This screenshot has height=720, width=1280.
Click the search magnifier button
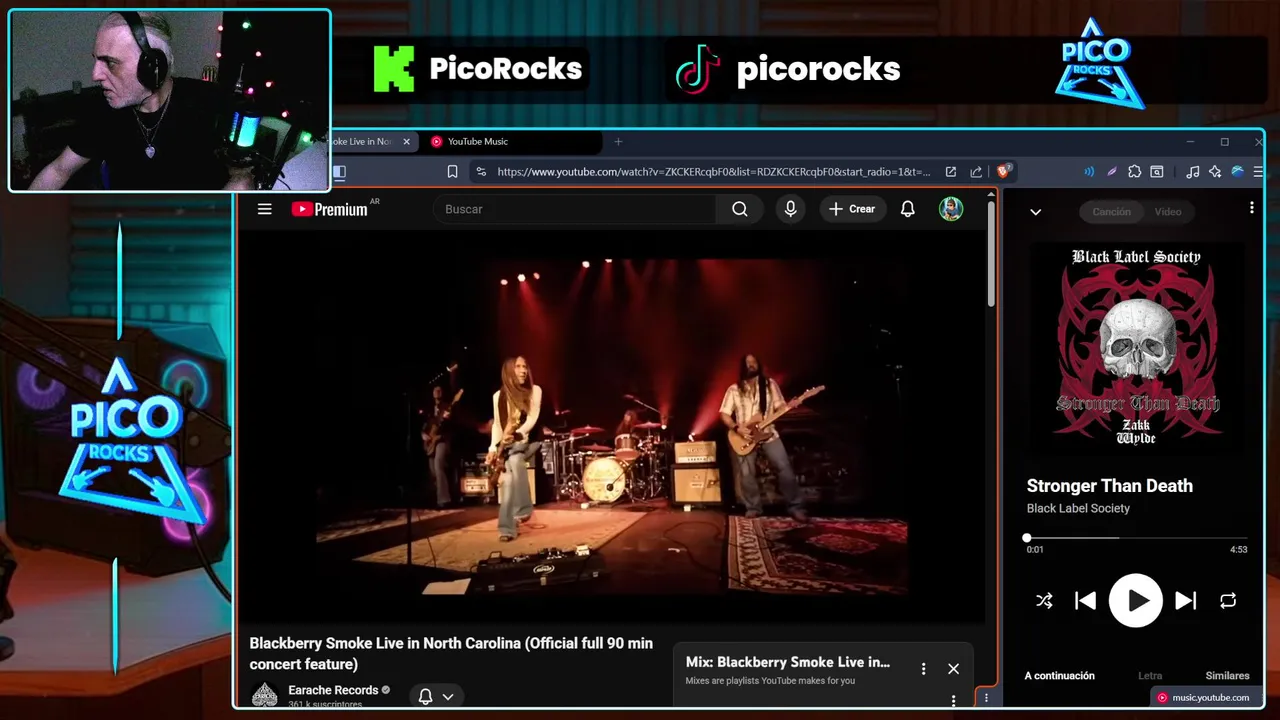point(740,209)
